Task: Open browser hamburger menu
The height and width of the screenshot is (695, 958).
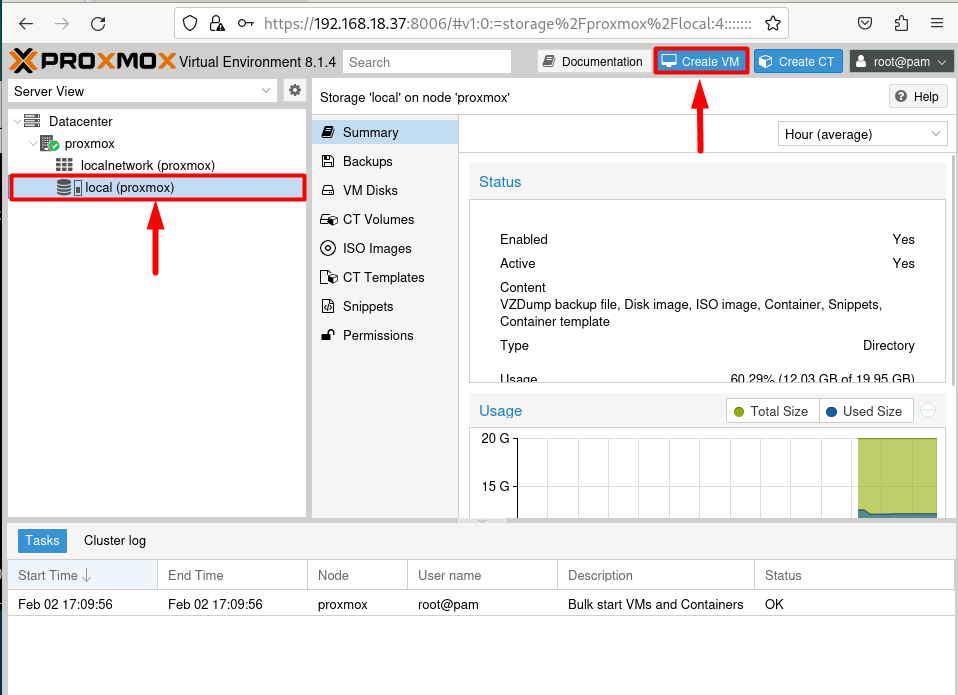Action: coord(937,23)
